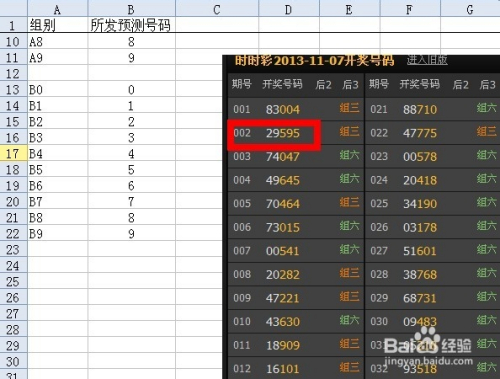Select column E header
The height and width of the screenshot is (379, 500).
click(x=349, y=9)
